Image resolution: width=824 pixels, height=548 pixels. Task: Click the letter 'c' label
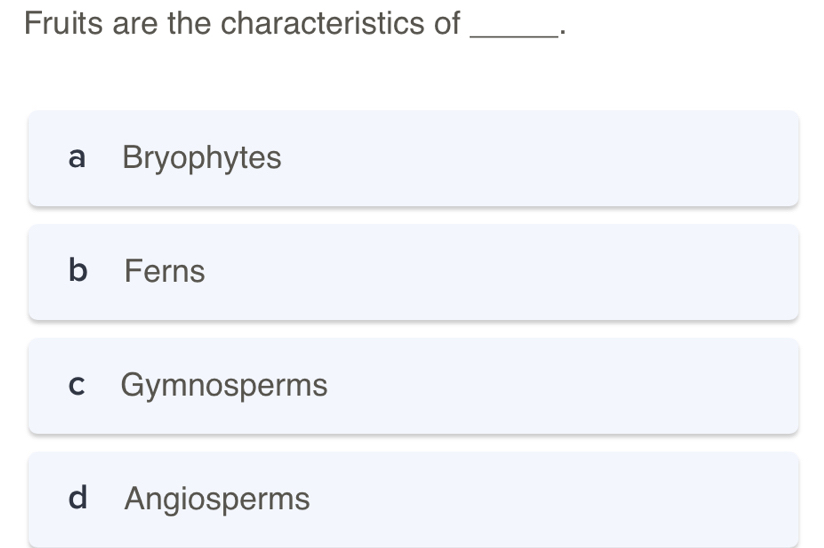pos(77,385)
